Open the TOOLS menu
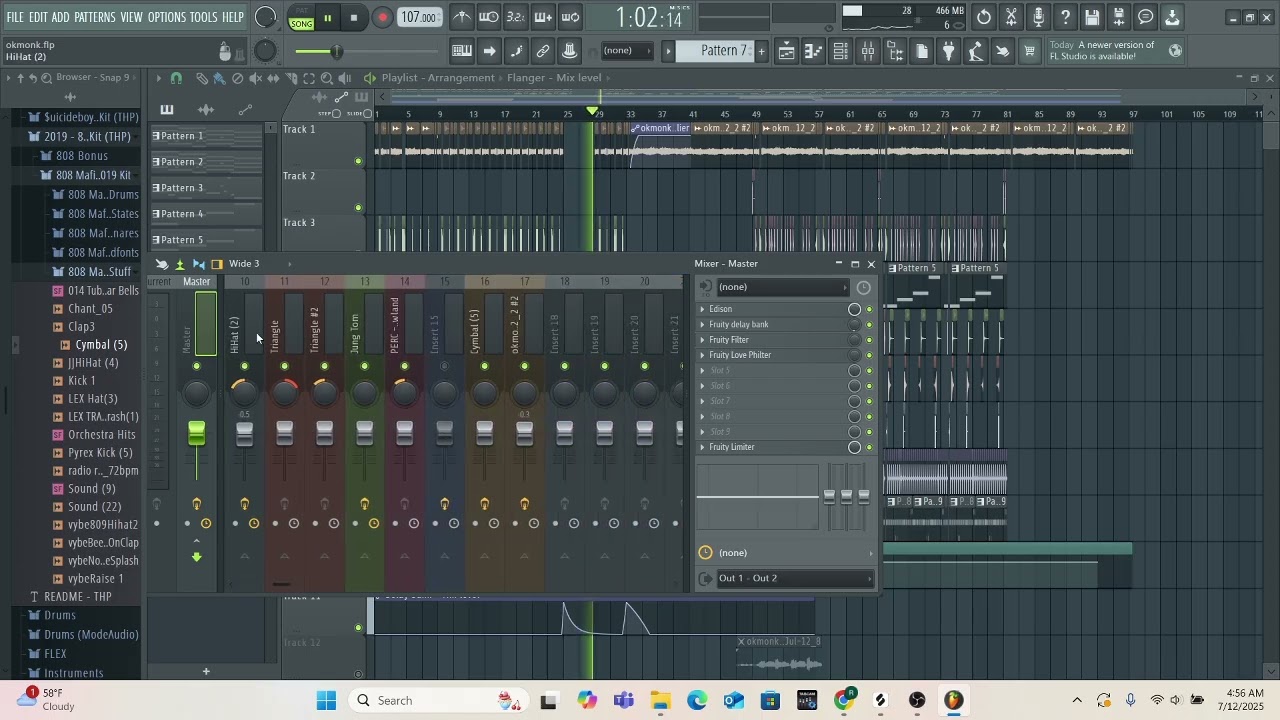Viewport: 1280px width, 720px height. click(x=204, y=17)
